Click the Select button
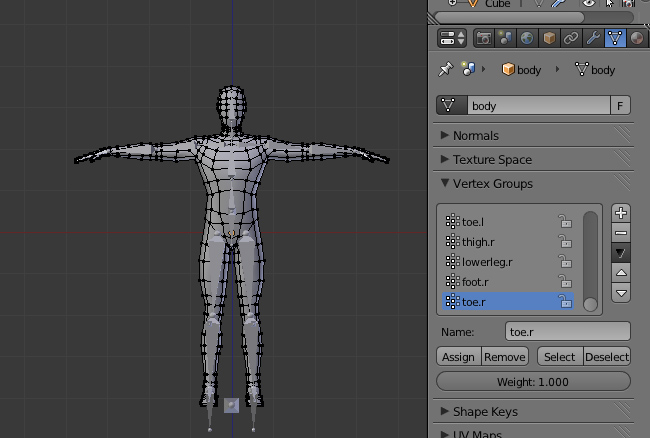The image size is (650, 438). tap(560, 356)
